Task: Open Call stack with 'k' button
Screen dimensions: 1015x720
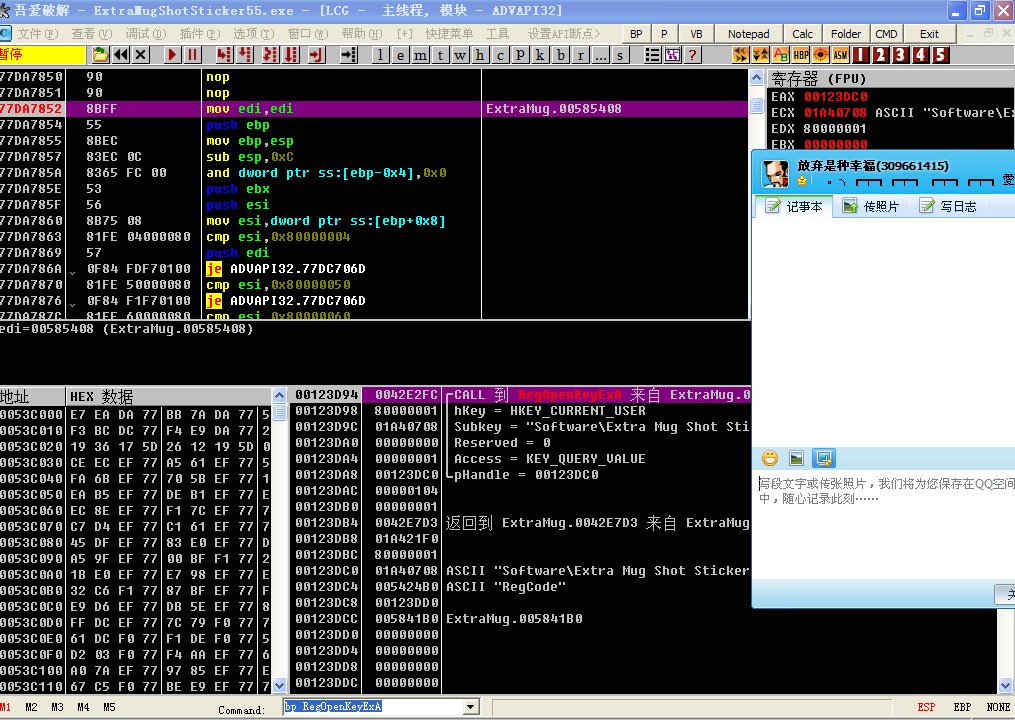Action: tap(541, 55)
